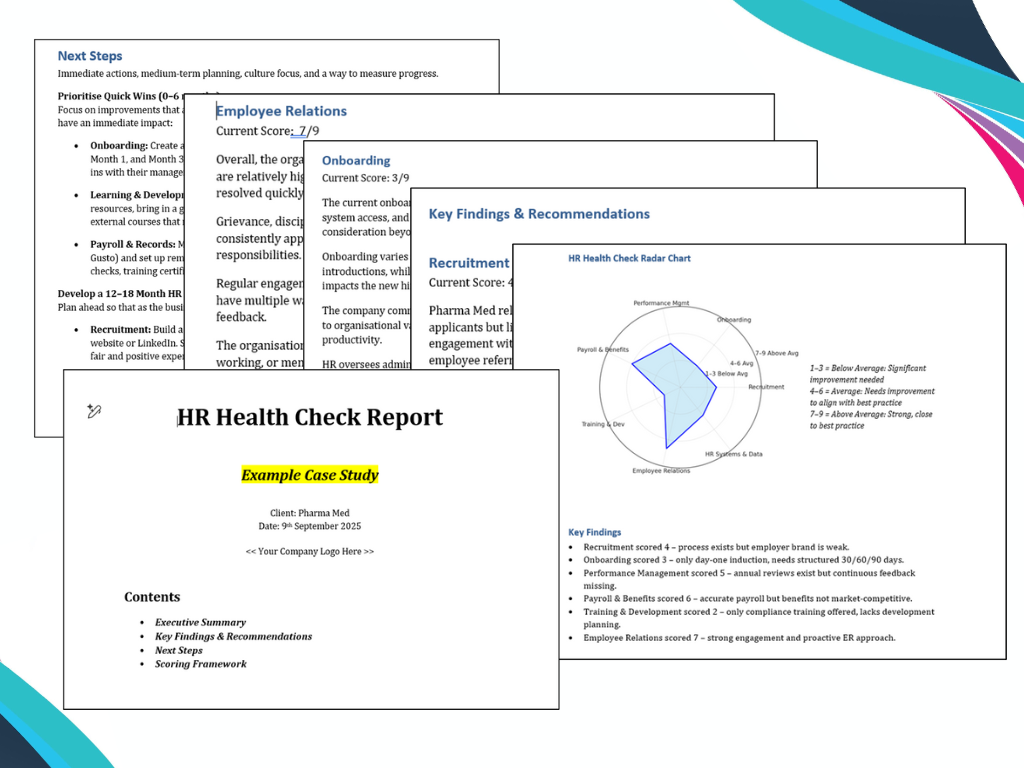Image resolution: width=1024 pixels, height=768 pixels.
Task: Click 'Current Score: 7/9' line
Action: click(267, 131)
